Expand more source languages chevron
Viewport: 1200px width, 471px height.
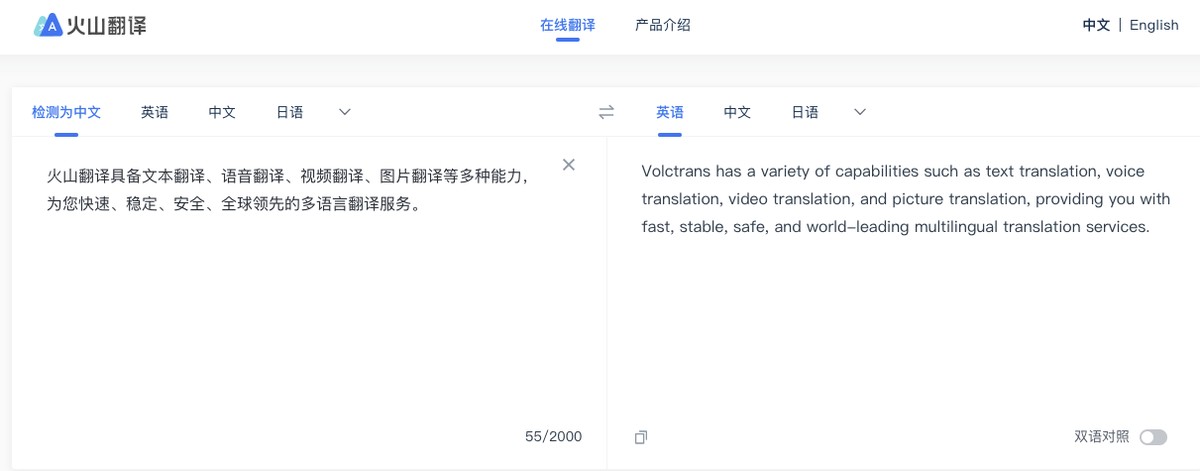pyautogui.click(x=345, y=112)
